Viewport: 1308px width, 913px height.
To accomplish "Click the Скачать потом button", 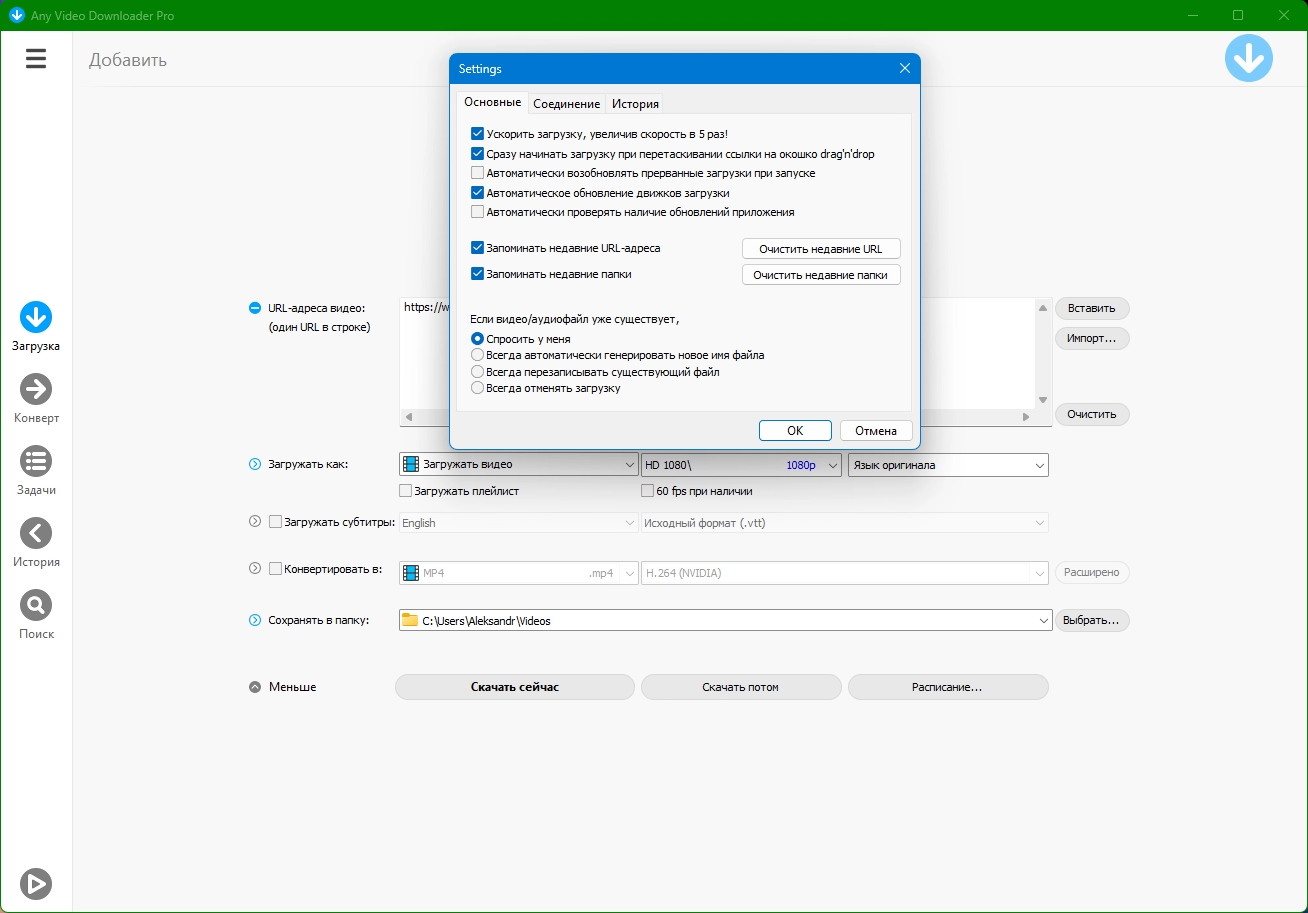I will (x=741, y=687).
